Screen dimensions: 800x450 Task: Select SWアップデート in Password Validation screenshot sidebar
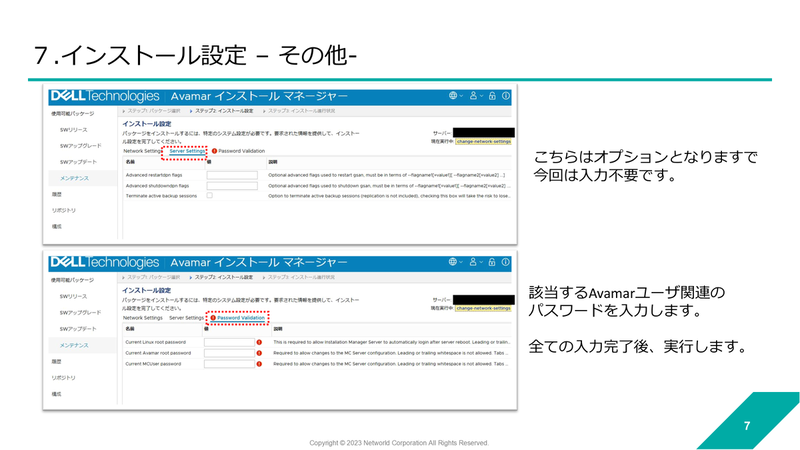78,329
